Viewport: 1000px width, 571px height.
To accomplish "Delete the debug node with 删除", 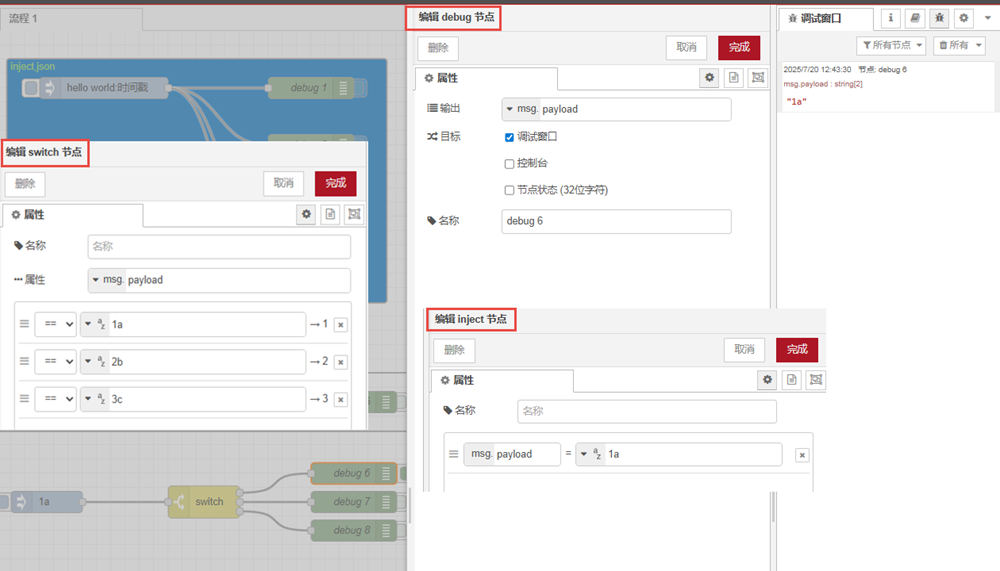I will (x=438, y=48).
